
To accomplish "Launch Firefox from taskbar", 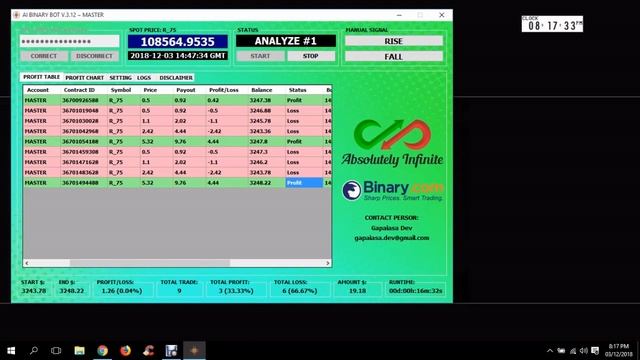I will (x=125, y=350).
